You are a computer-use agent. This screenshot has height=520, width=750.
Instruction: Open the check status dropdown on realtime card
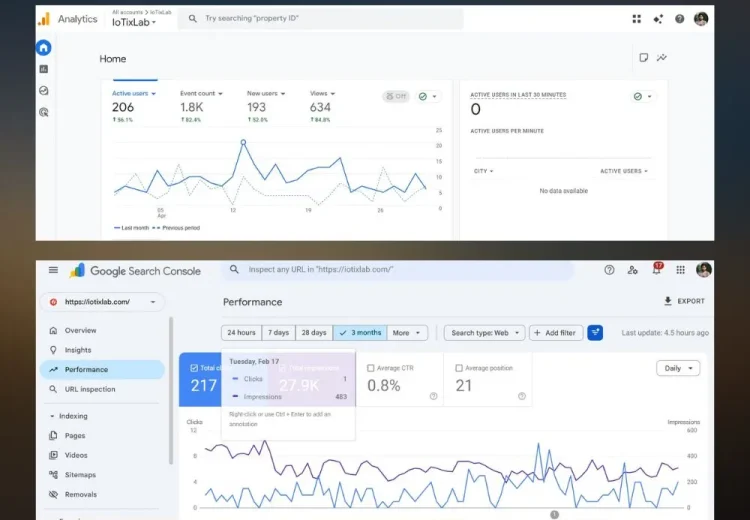pyautogui.click(x=642, y=96)
